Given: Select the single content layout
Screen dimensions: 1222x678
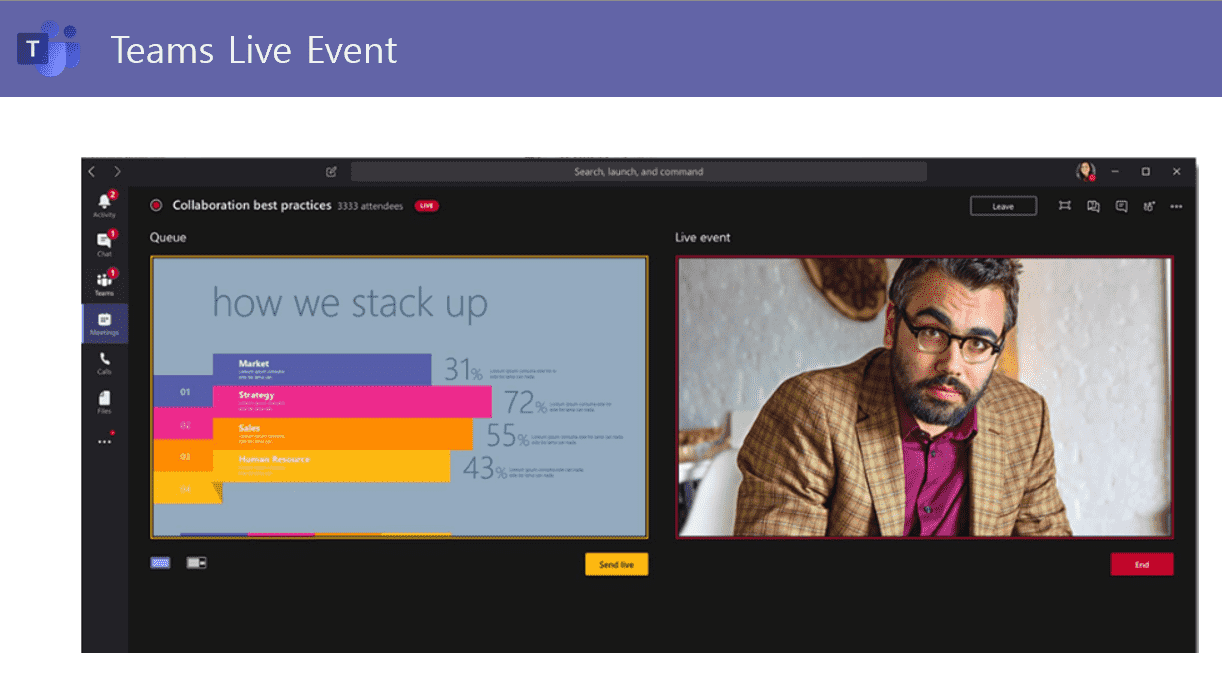Looking at the screenshot, I should (x=161, y=563).
